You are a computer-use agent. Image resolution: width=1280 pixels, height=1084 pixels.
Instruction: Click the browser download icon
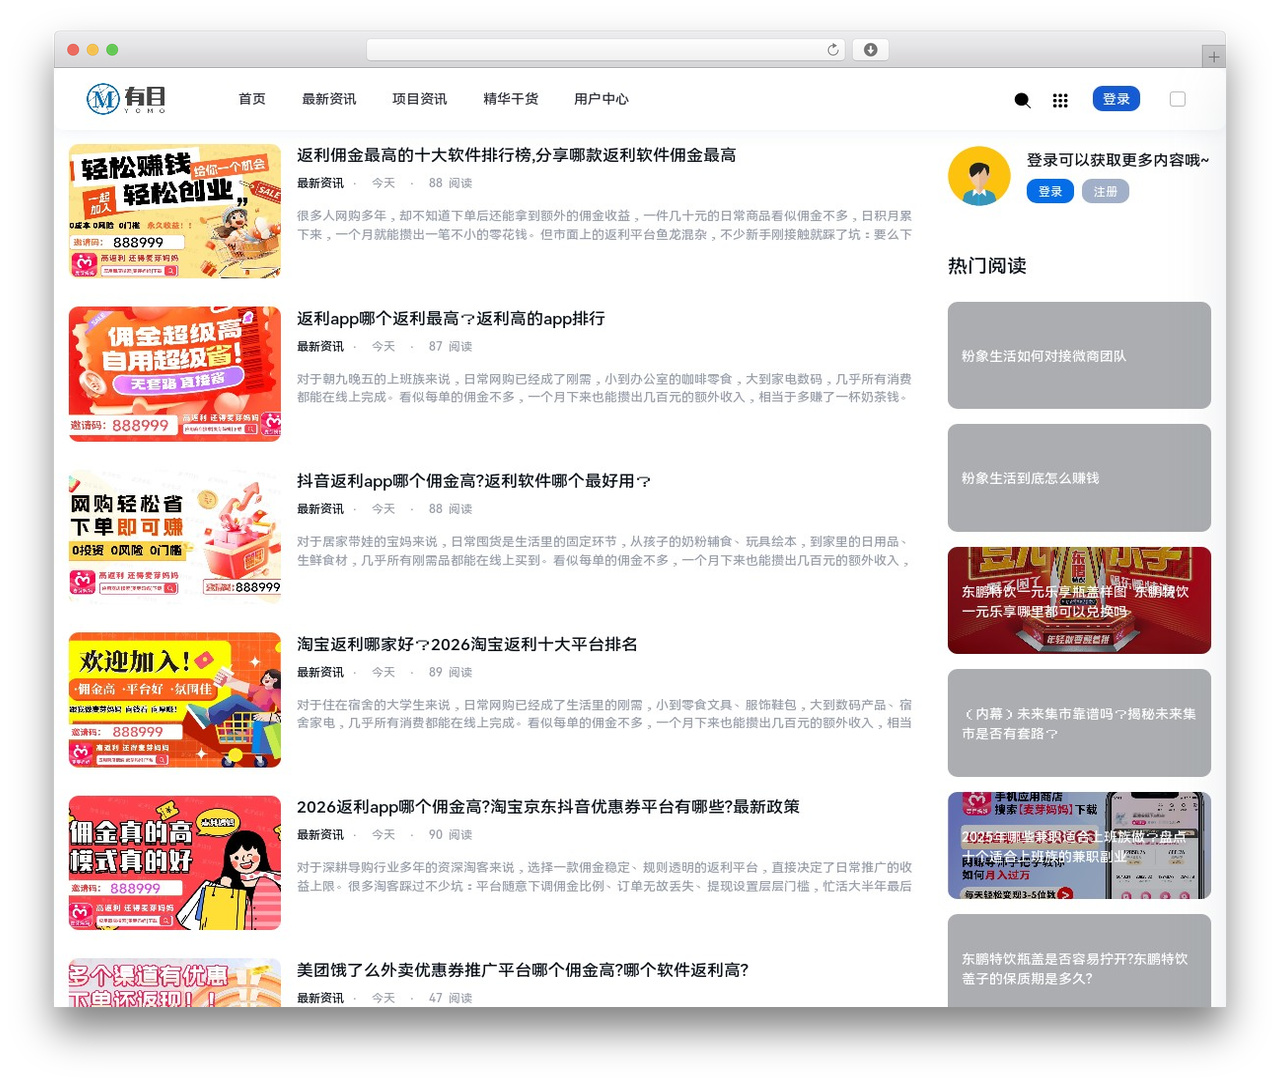870,50
